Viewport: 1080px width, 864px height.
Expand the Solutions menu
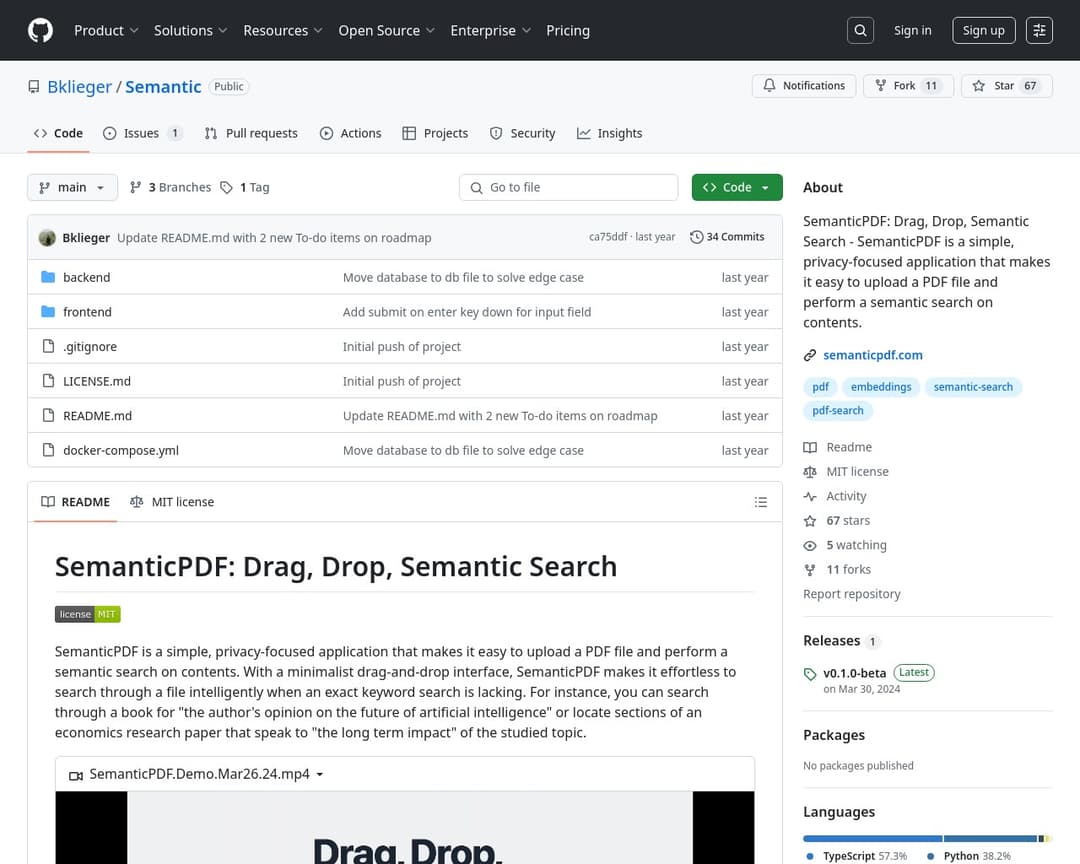[x=190, y=30]
